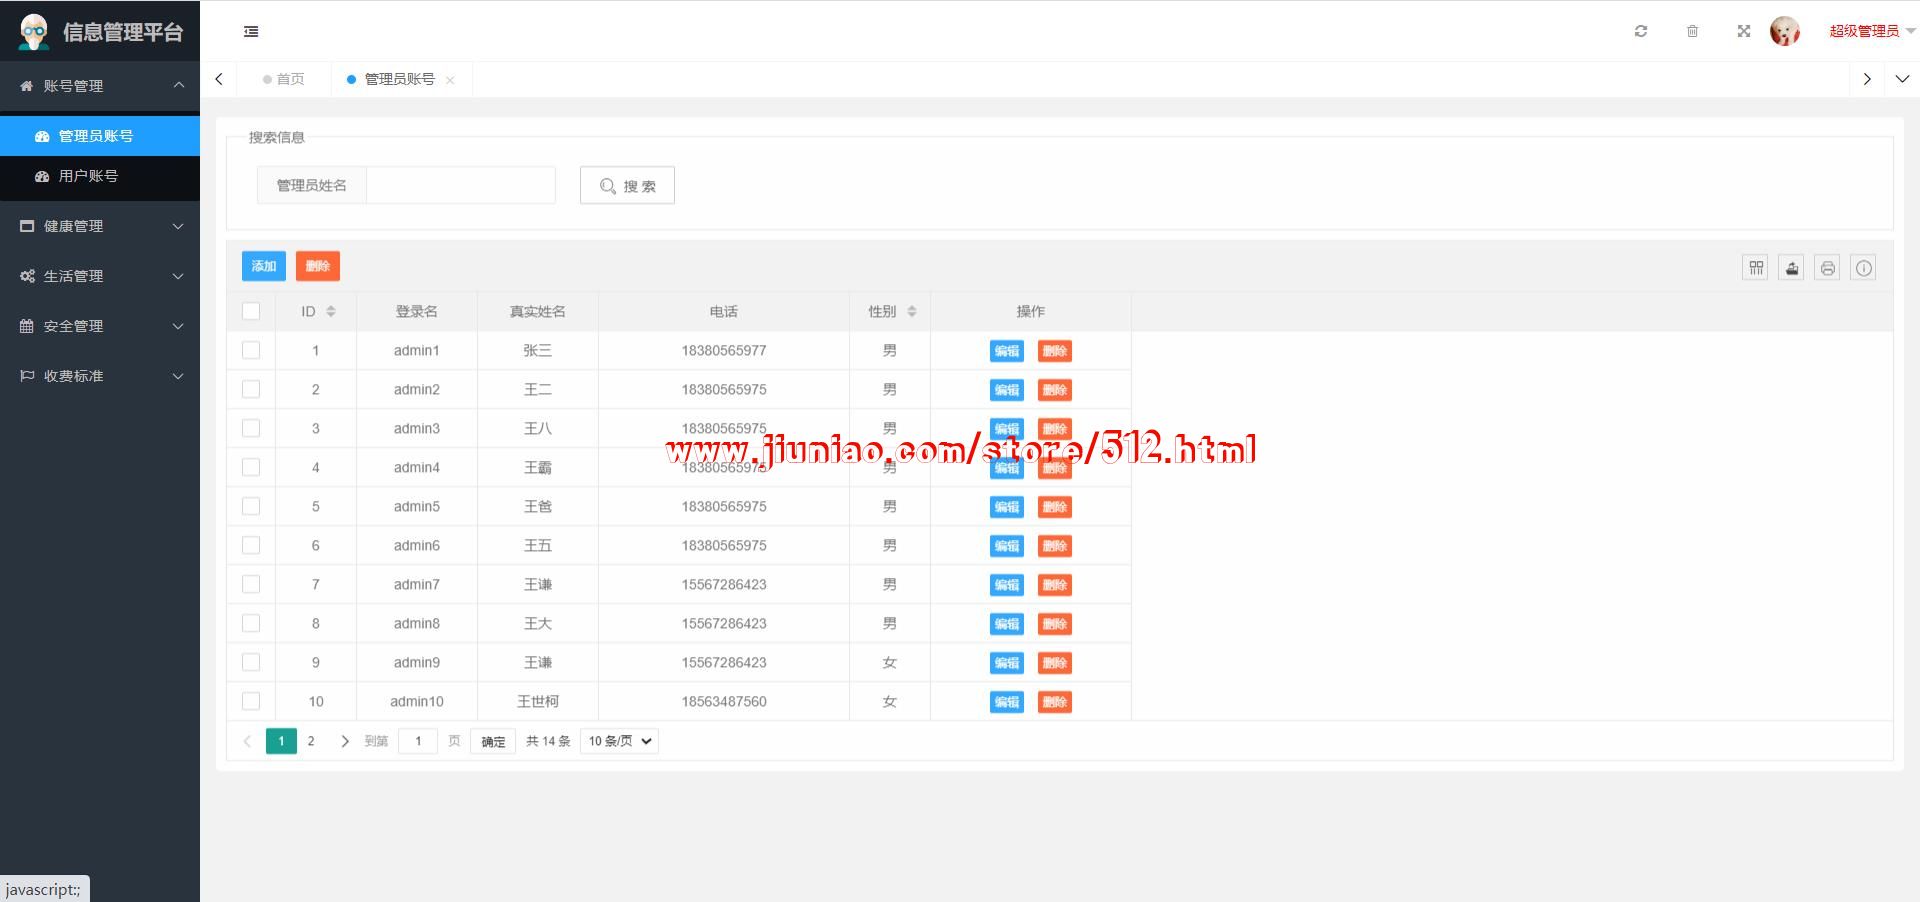
Task: Open the table column filter icon
Action: pyautogui.click(x=1756, y=268)
